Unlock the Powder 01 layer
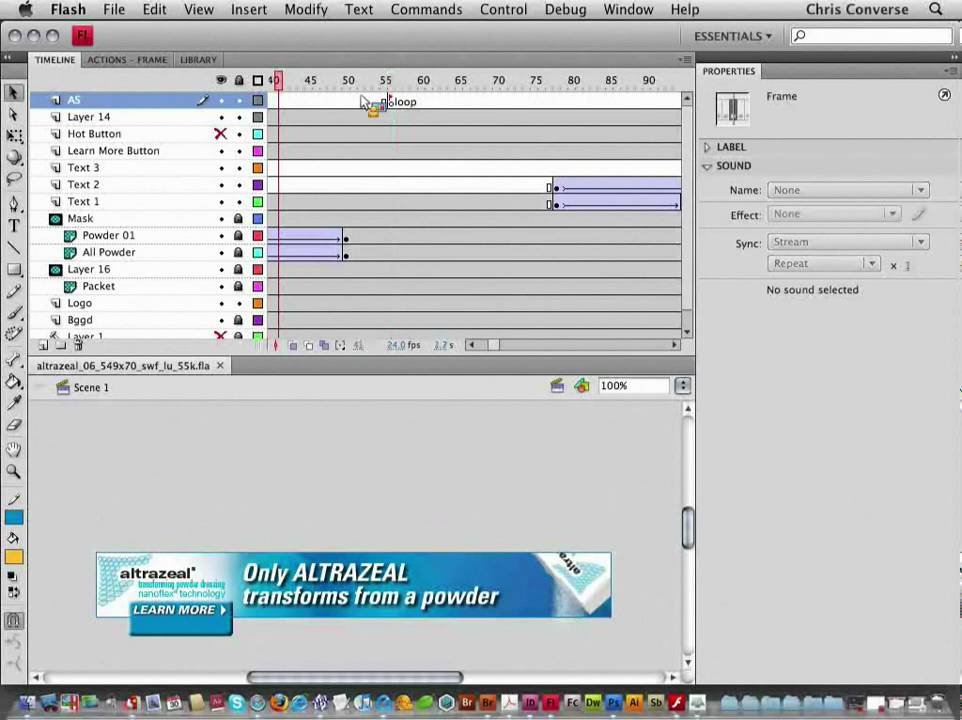Viewport: 962px width, 720px height. tap(239, 236)
